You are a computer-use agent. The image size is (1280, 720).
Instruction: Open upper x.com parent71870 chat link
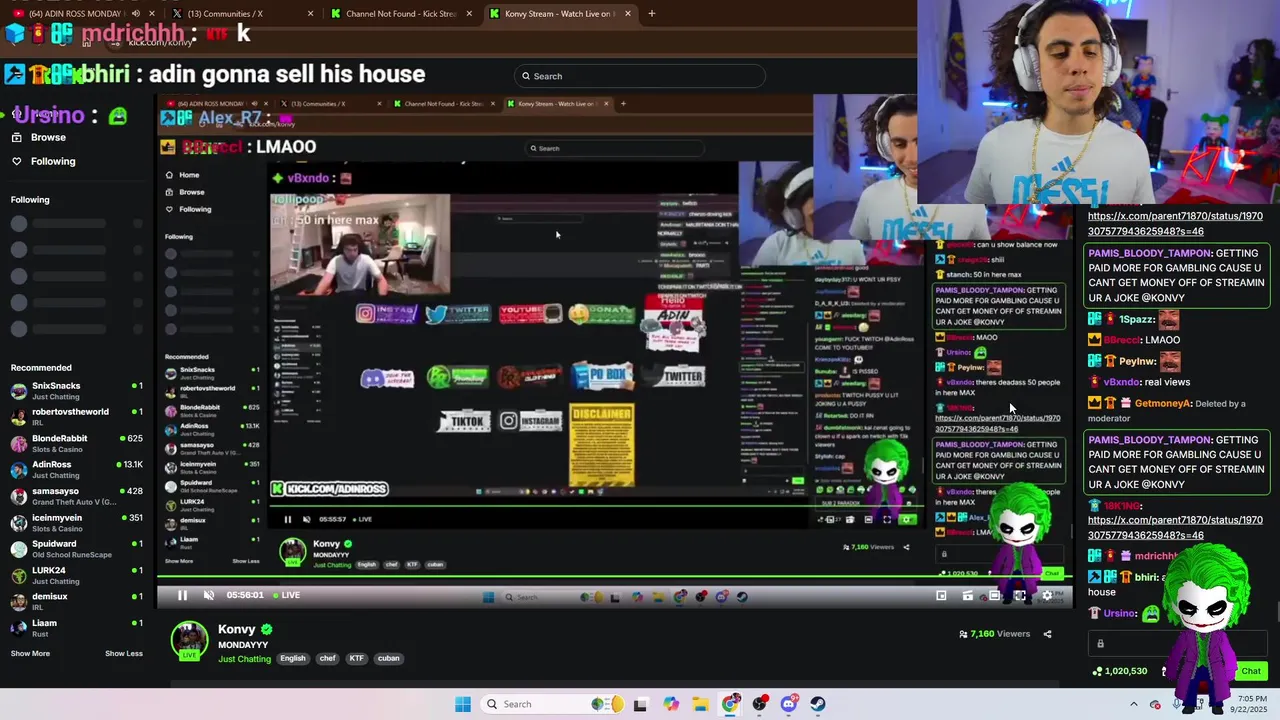1175,223
